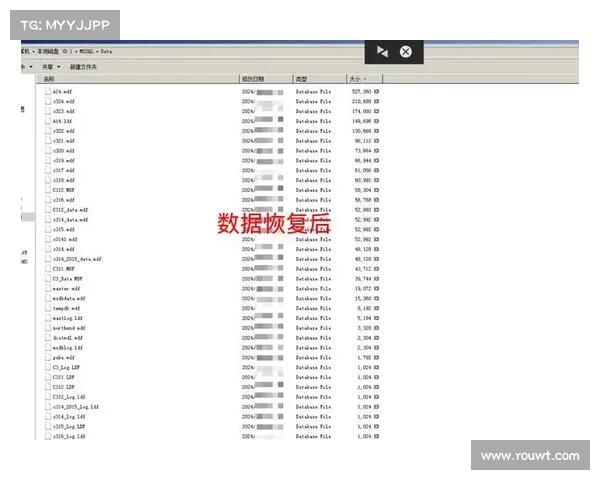Click the file icon for c314_data.mdf

click(x=48, y=220)
